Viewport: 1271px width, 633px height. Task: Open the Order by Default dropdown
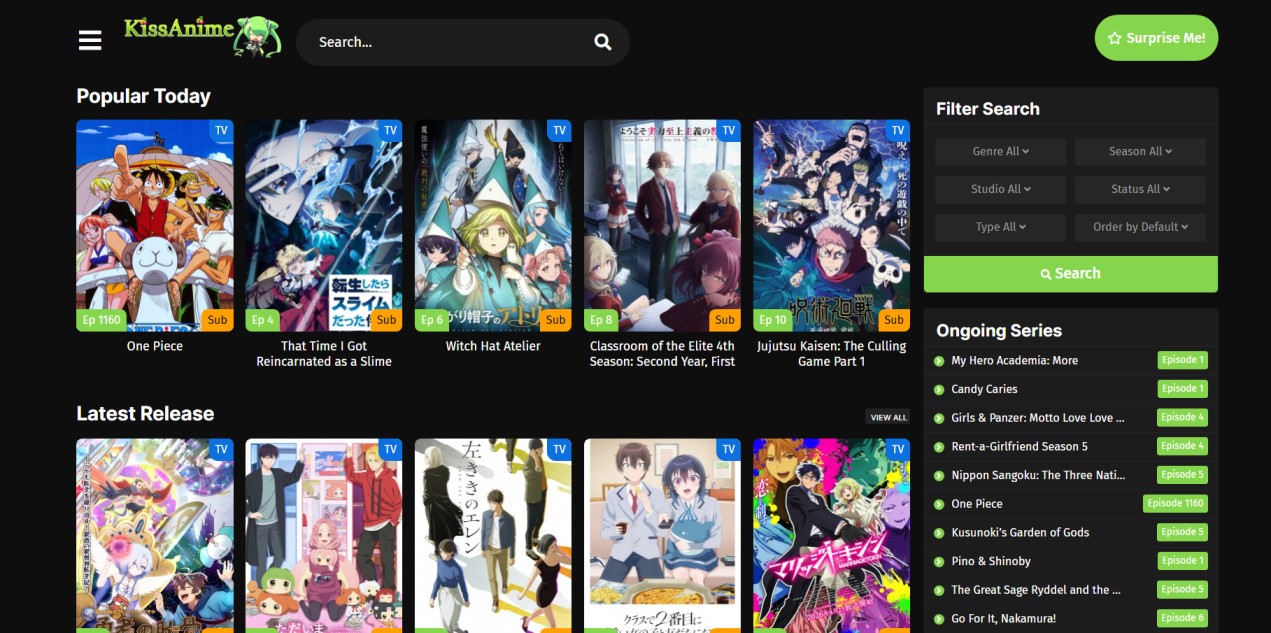pyautogui.click(x=1140, y=227)
